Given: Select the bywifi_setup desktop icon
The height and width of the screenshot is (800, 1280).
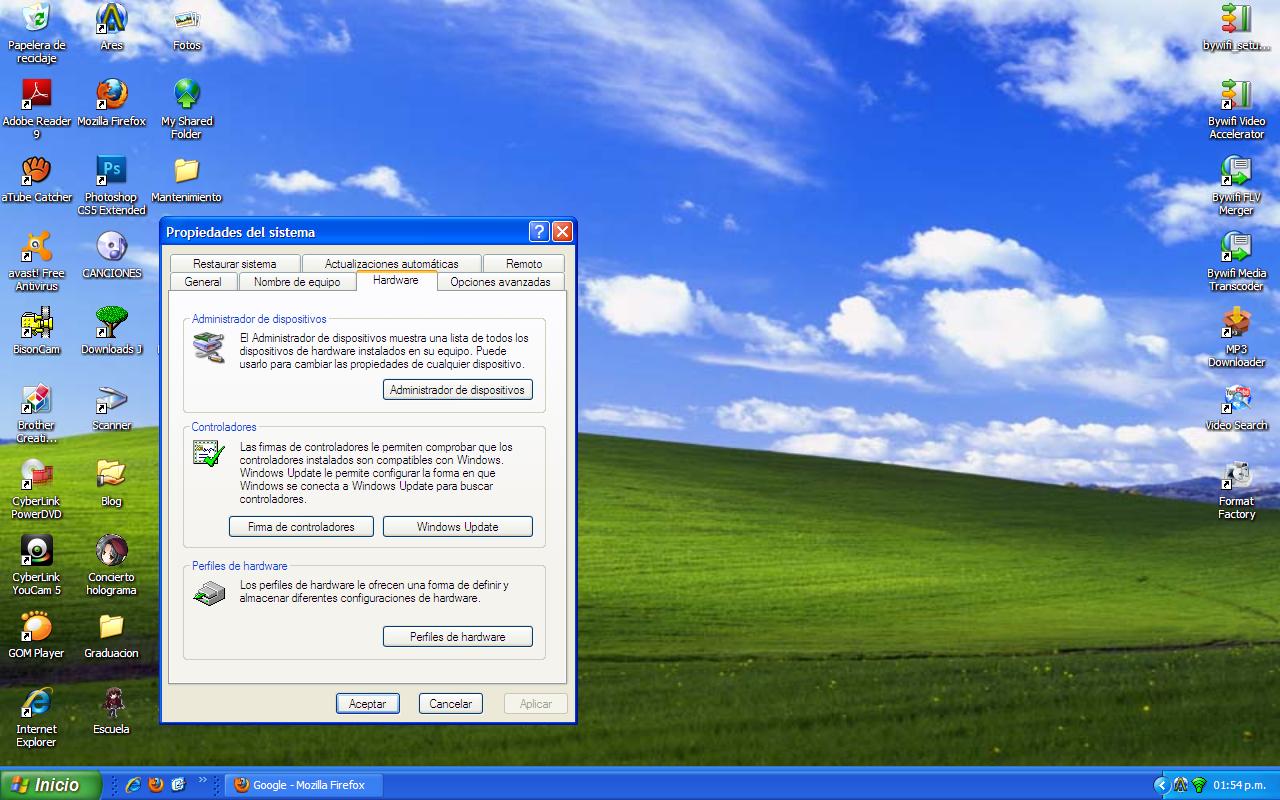Looking at the screenshot, I should 1236,28.
